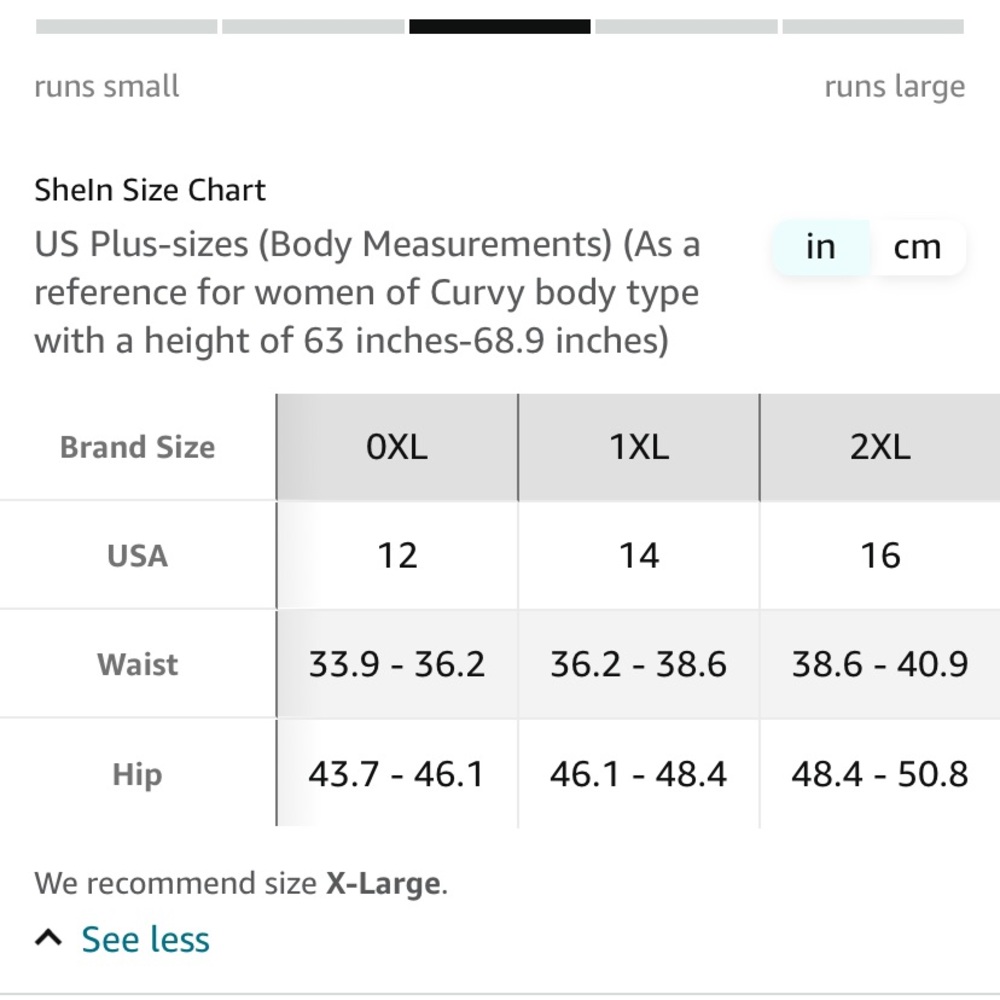Click the Brand Size row label
This screenshot has width=1000, height=1000.
pos(137,447)
